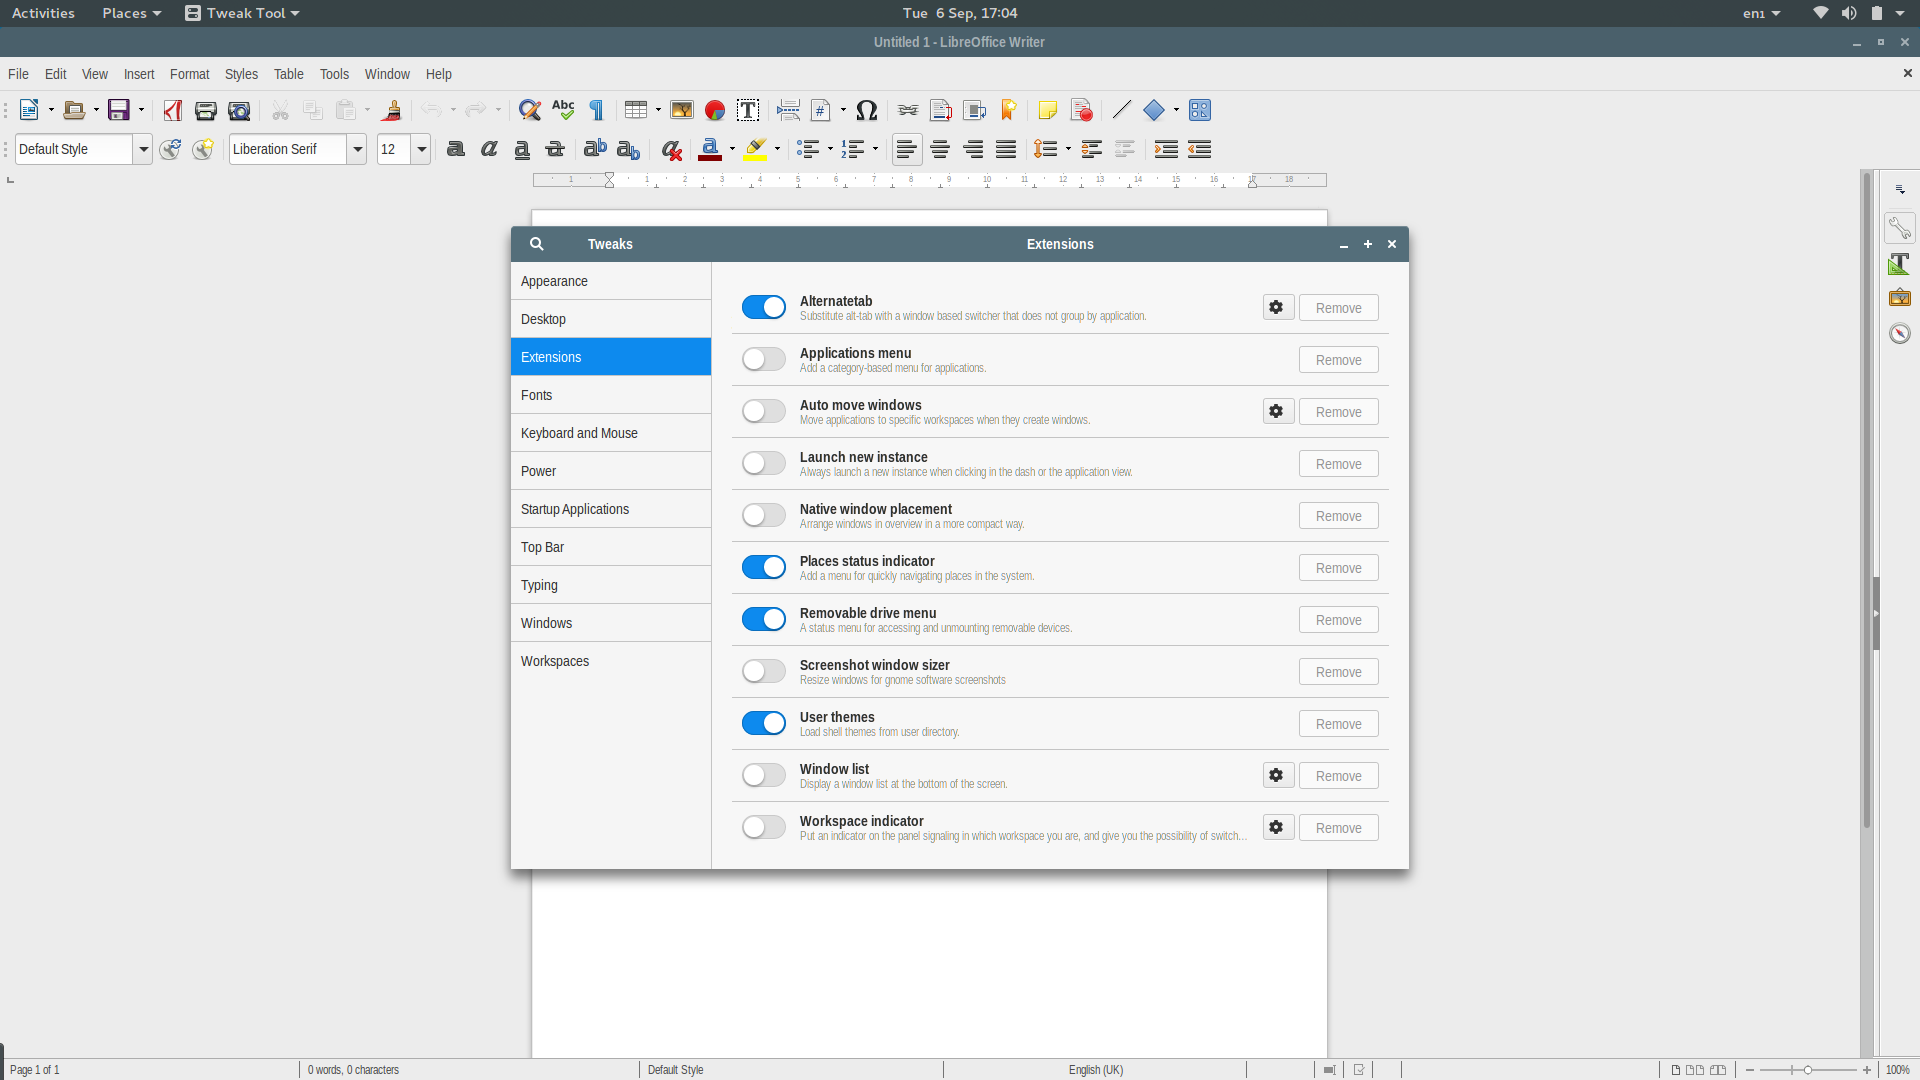The width and height of the screenshot is (1920, 1080).
Task: Open the paragraph style dropdown arrow
Action: (x=143, y=149)
